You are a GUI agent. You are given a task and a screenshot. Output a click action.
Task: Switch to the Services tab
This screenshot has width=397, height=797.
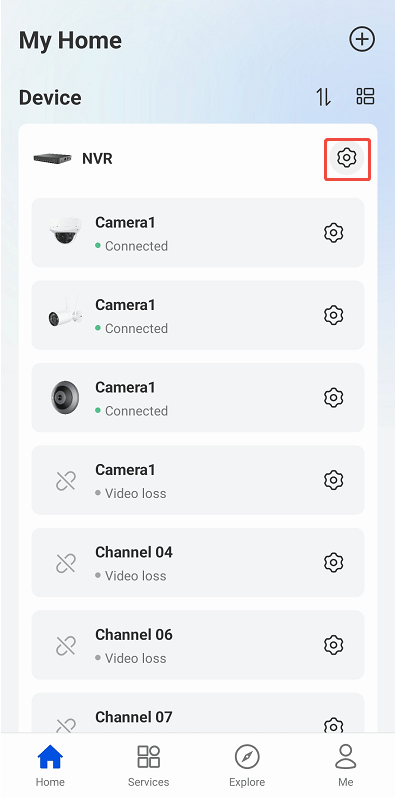click(x=148, y=765)
